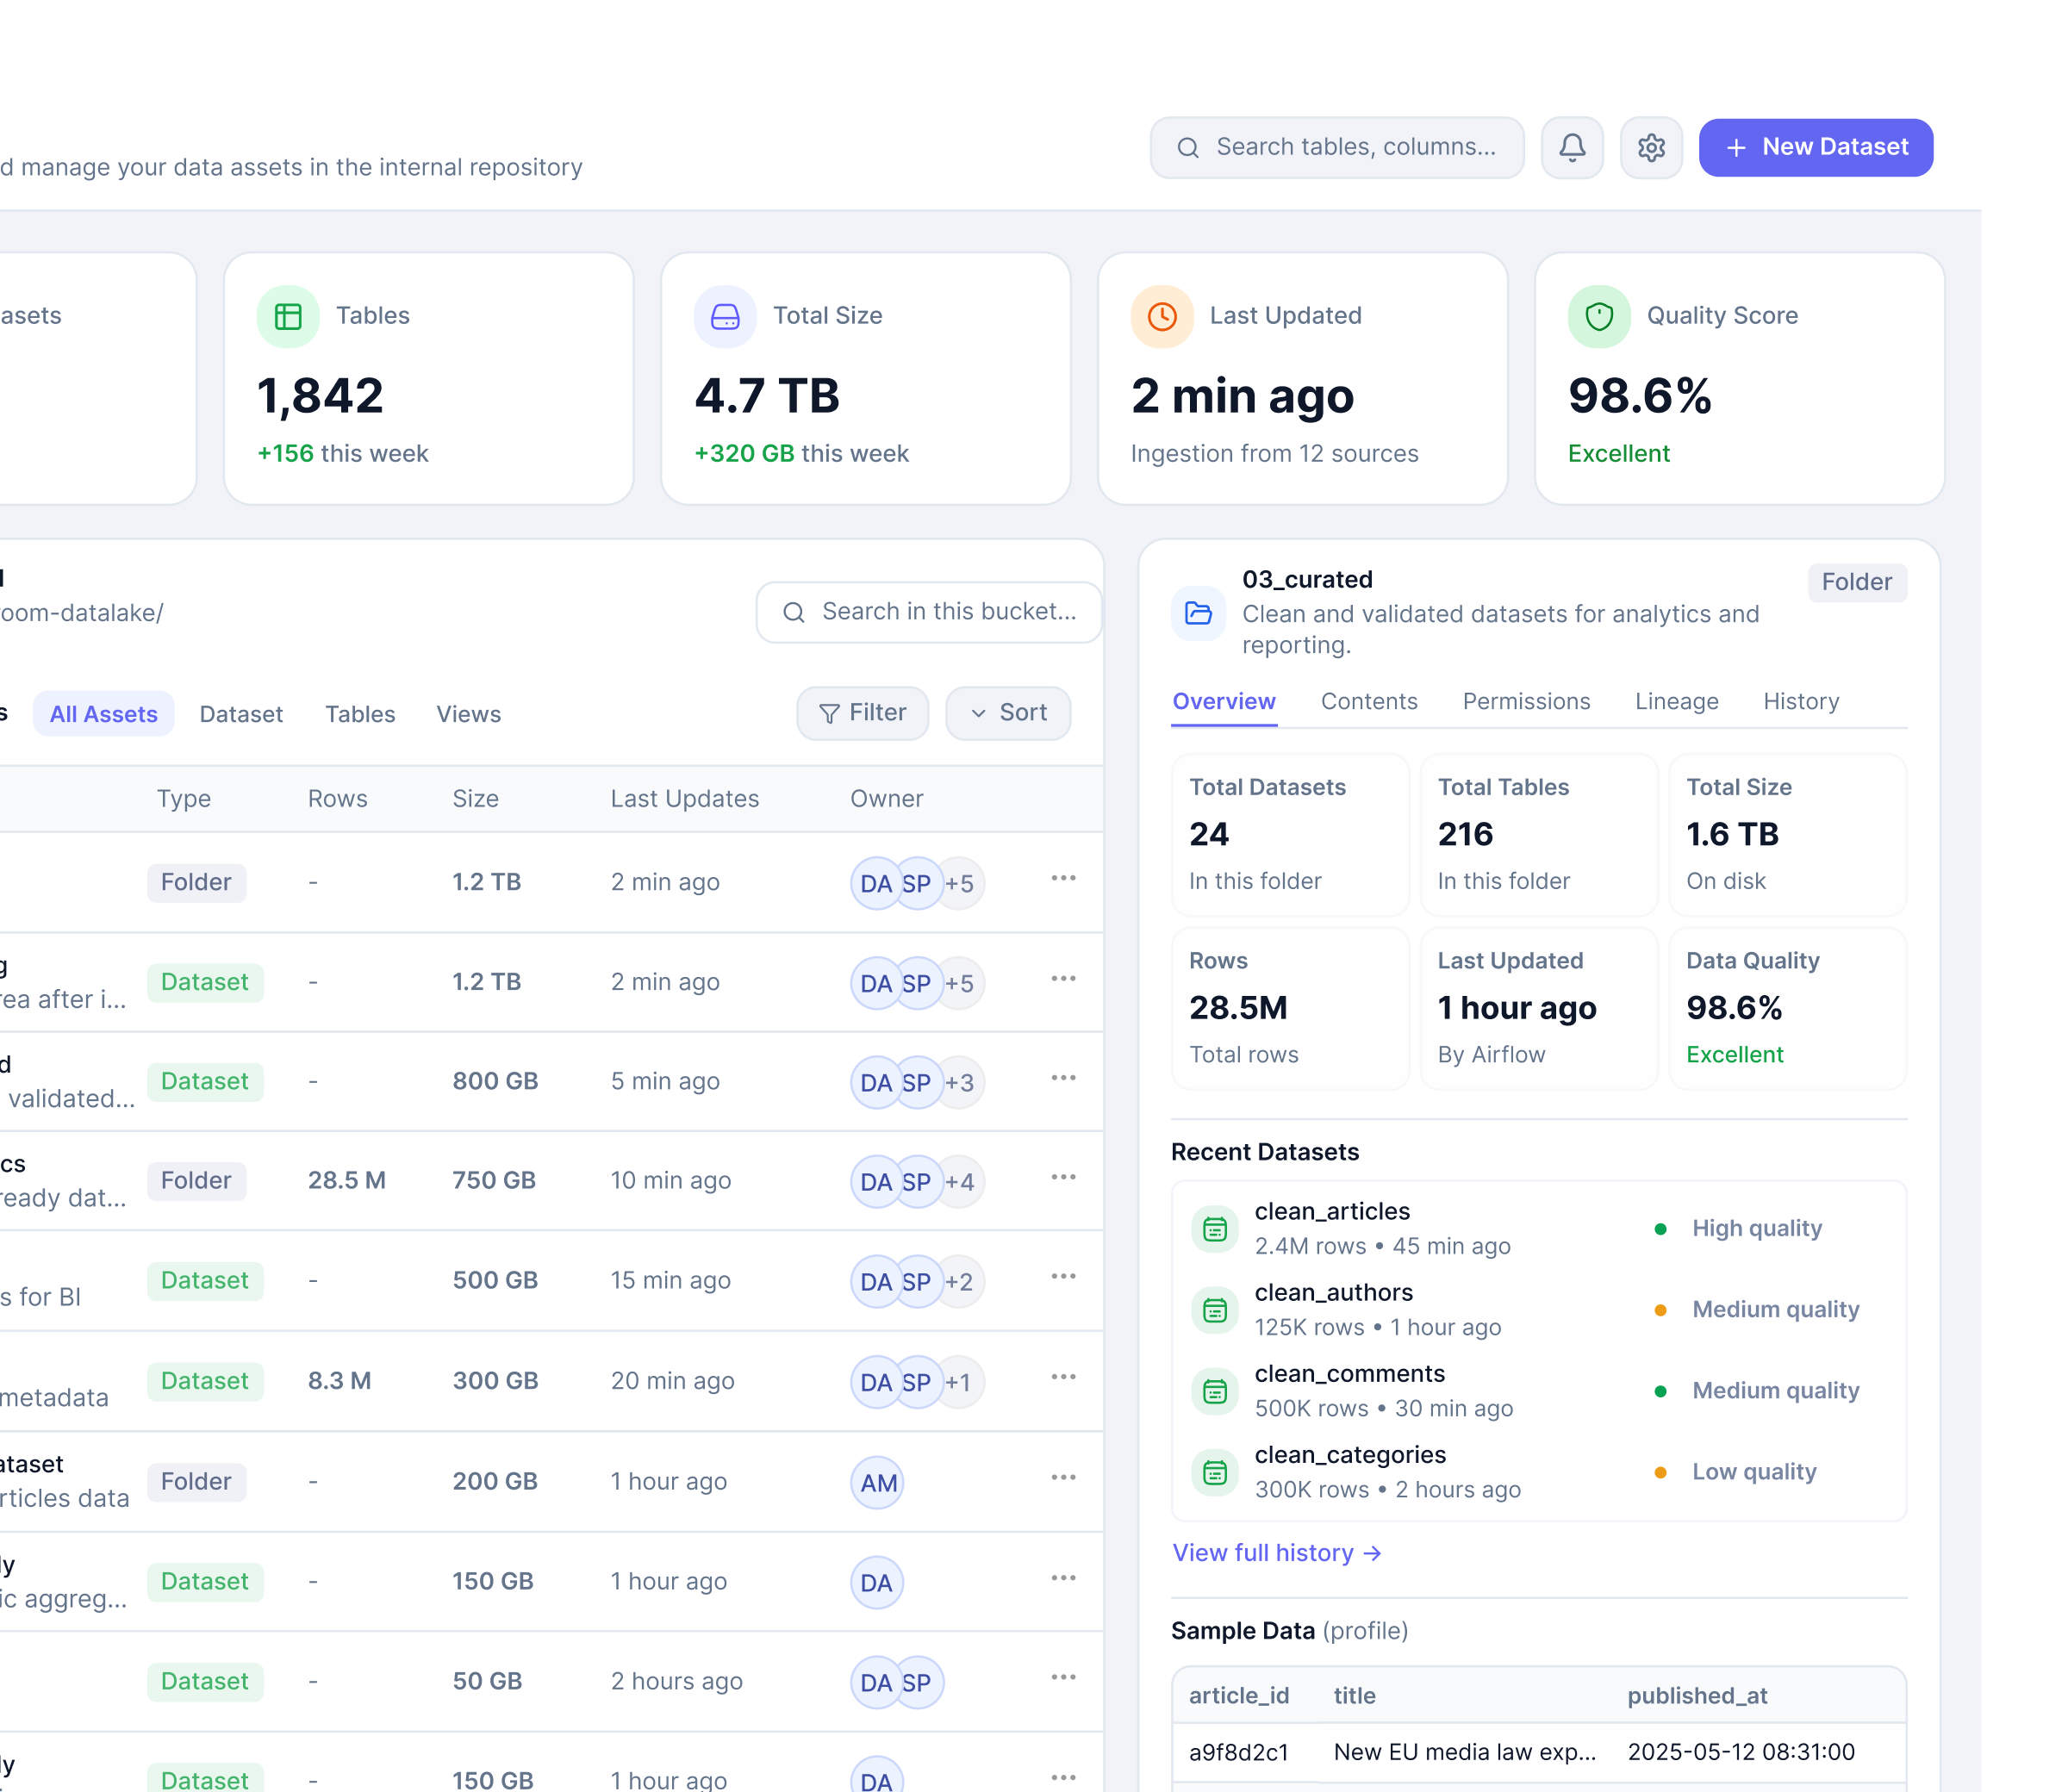
Task: Open the Filter button
Action: 862,713
